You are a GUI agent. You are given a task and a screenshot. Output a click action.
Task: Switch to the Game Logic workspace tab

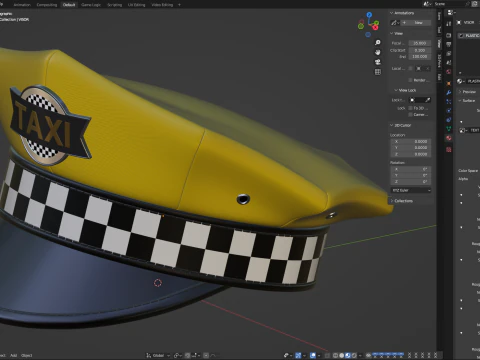(91, 5)
